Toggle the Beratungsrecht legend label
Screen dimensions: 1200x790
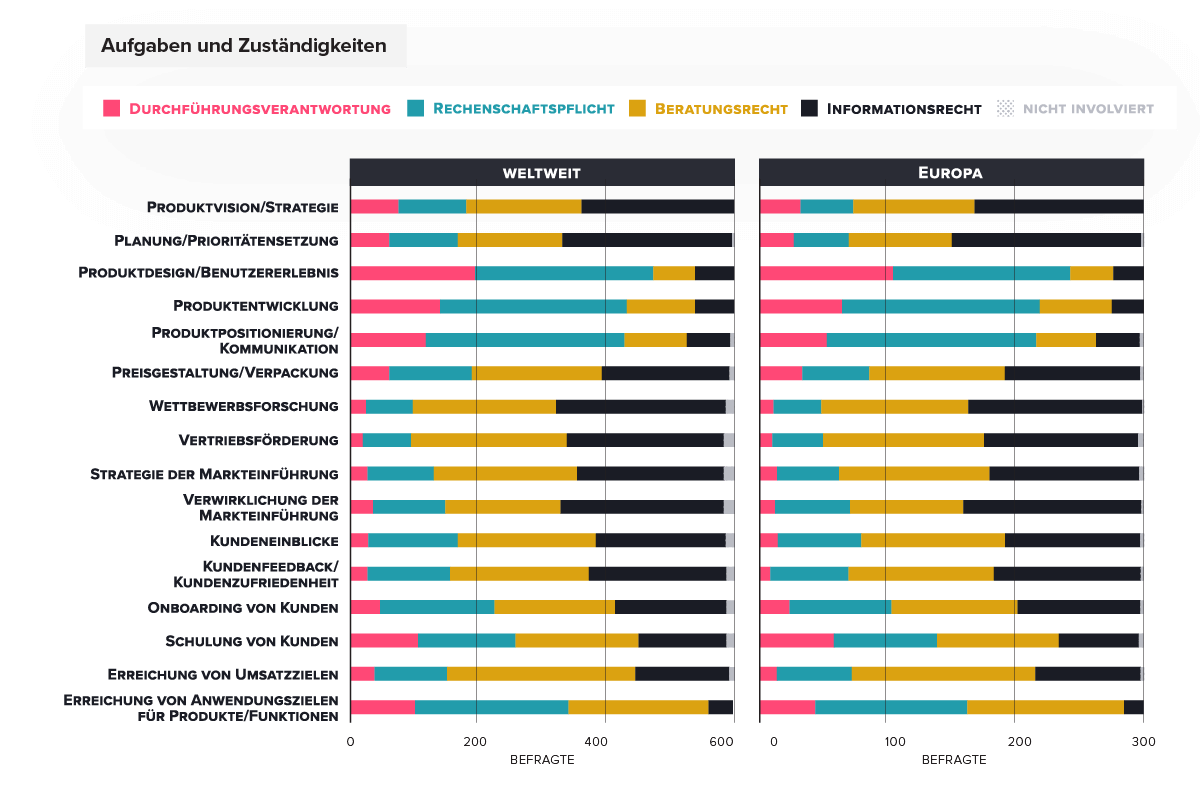(x=721, y=109)
